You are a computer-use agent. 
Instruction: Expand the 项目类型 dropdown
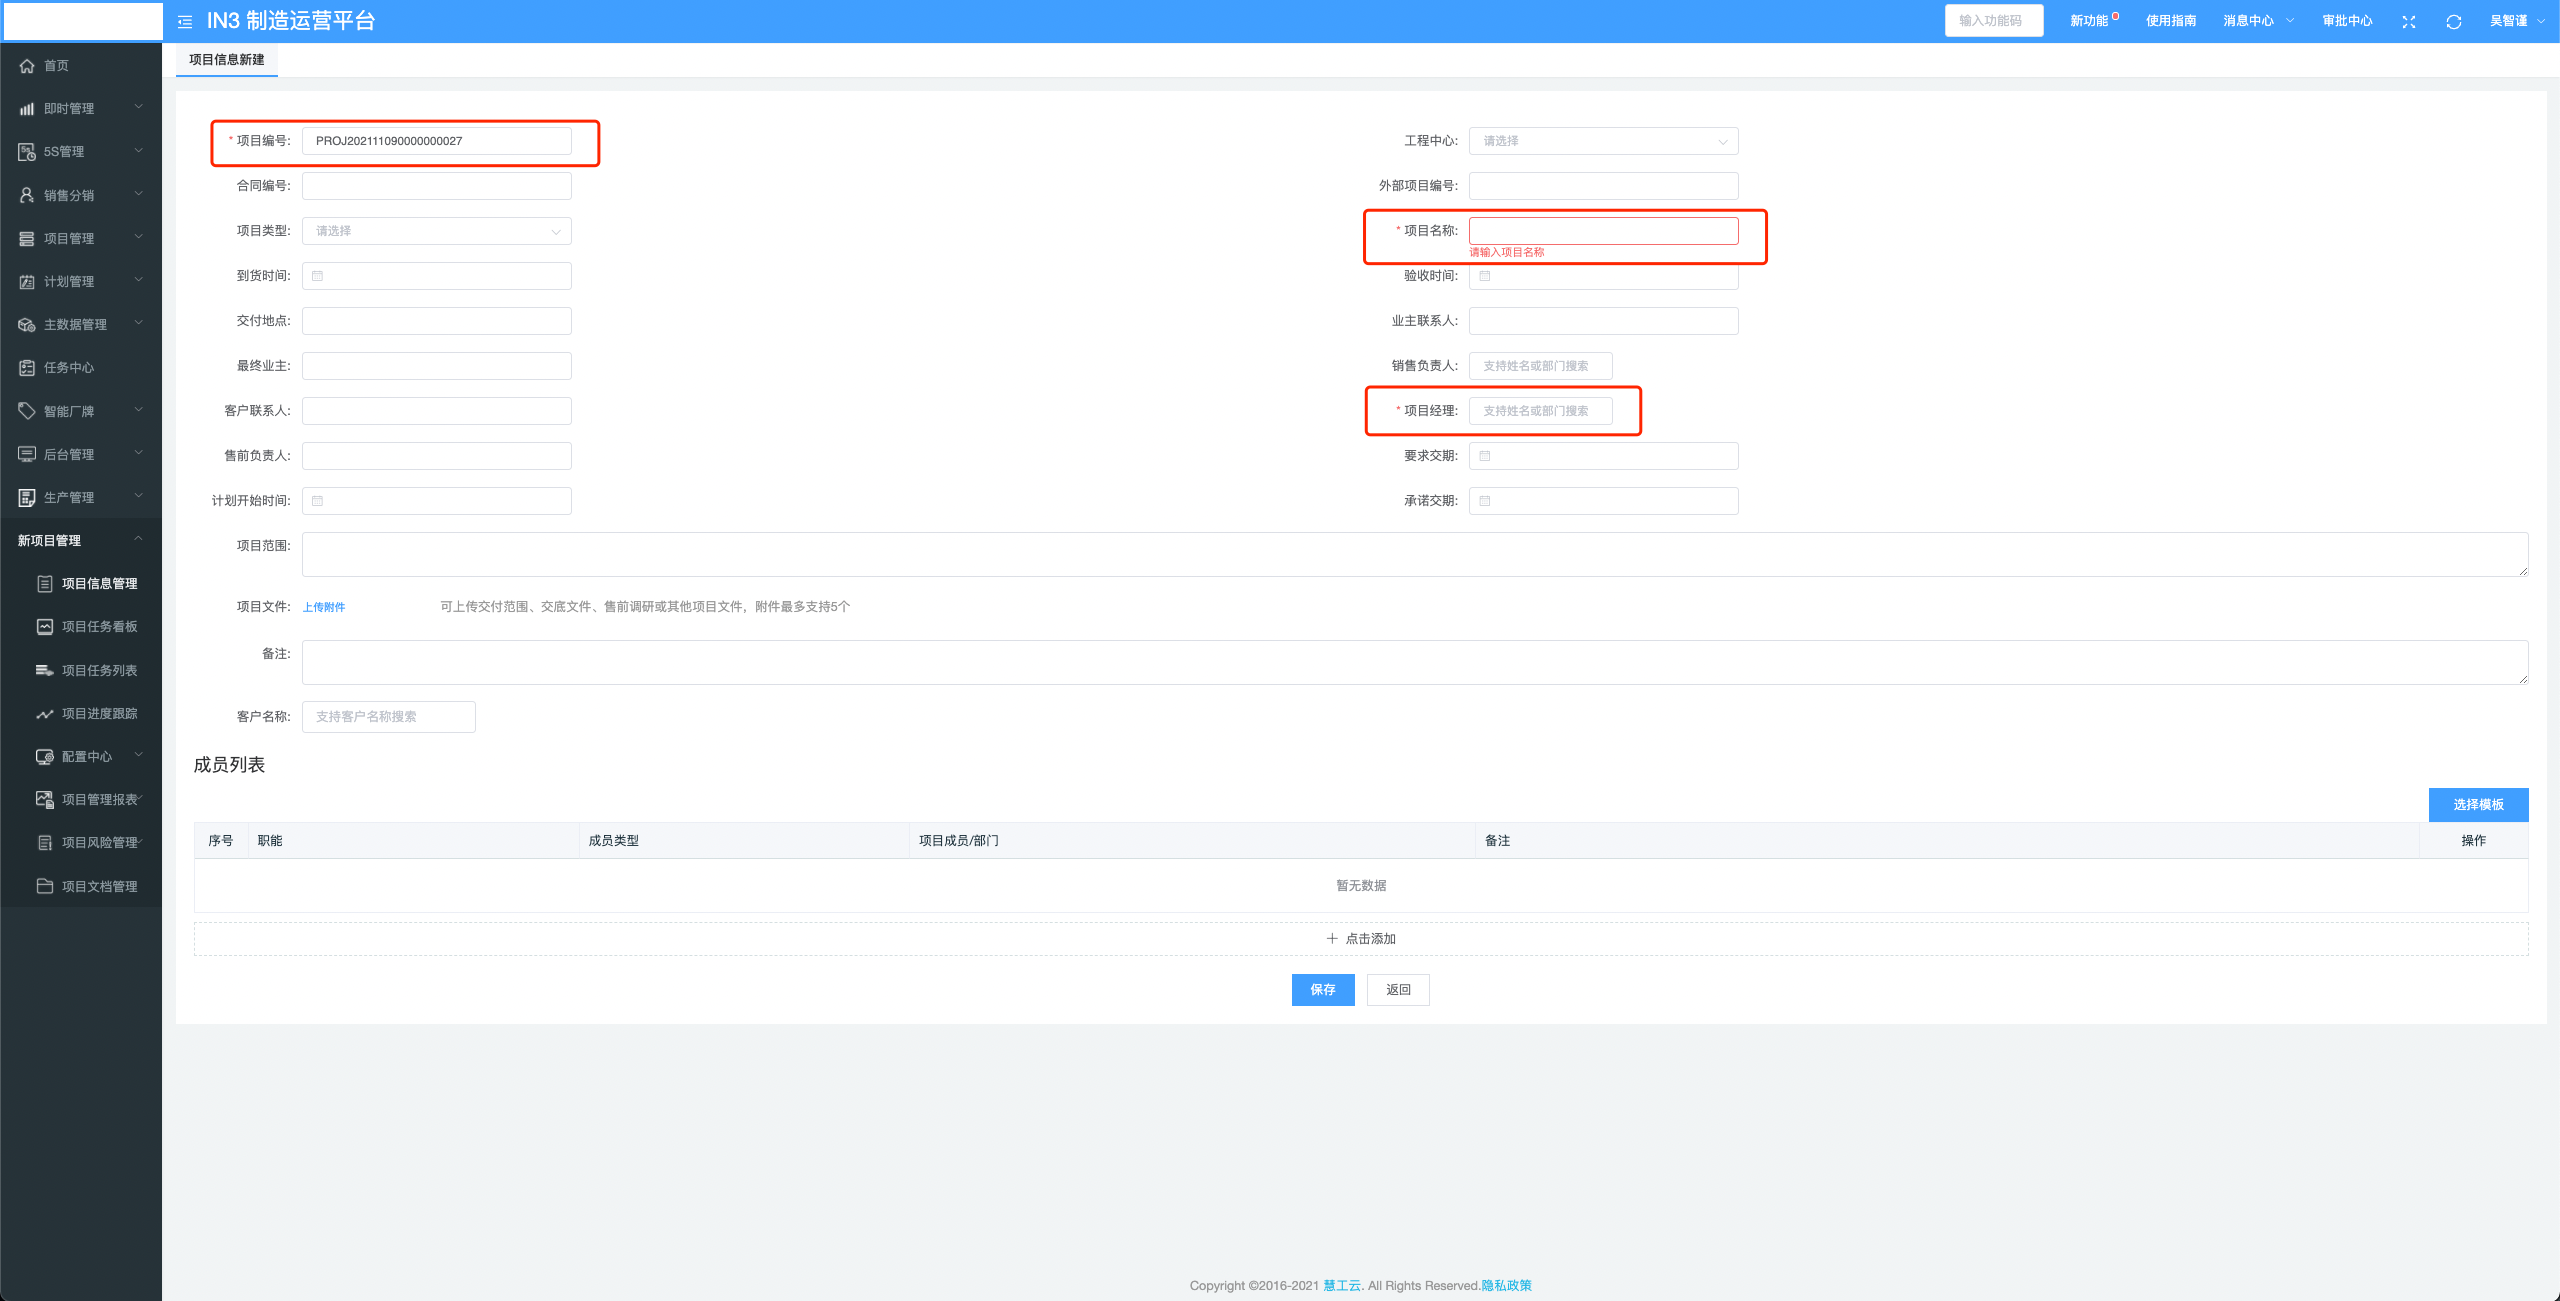coord(437,231)
